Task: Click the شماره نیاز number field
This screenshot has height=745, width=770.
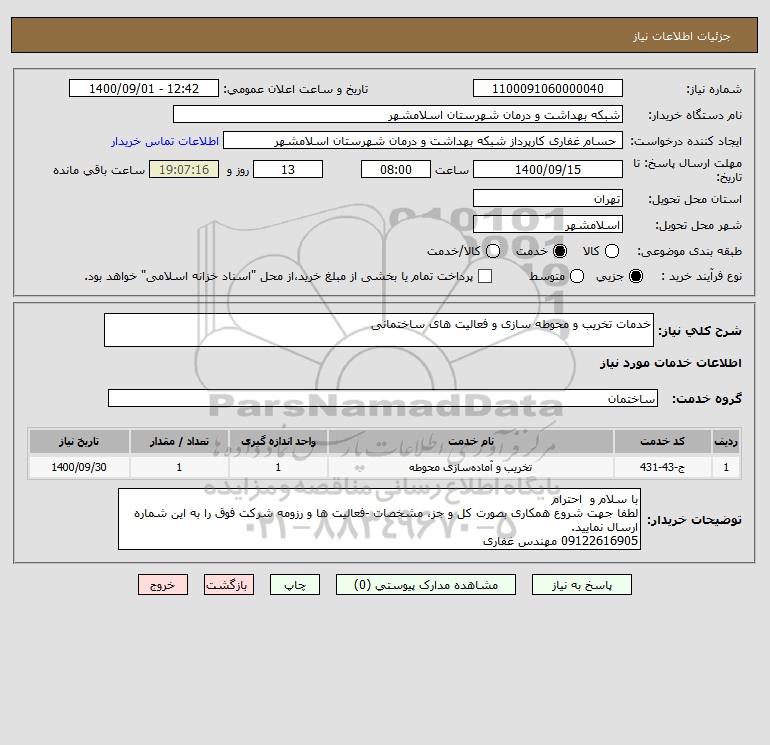Action: pyautogui.click(x=548, y=88)
